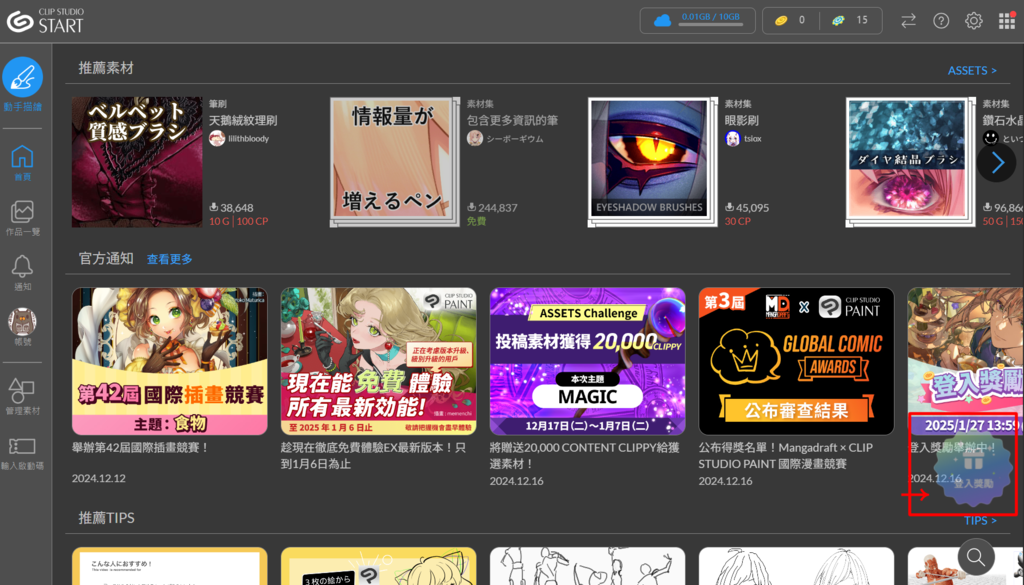
Task: Open 天鵝絨紋理刷 material title
Action: pos(243,120)
